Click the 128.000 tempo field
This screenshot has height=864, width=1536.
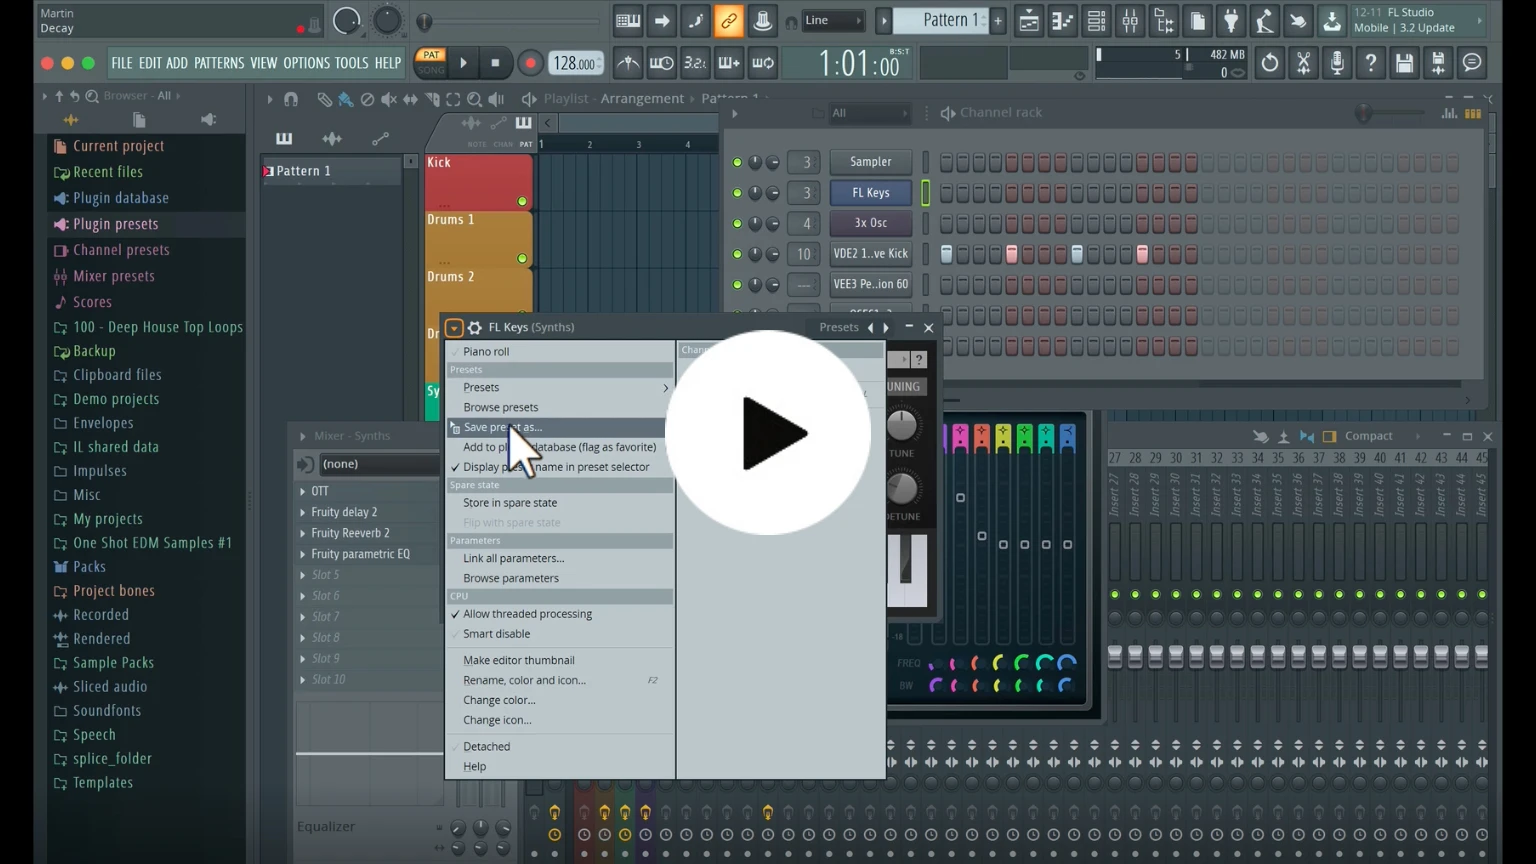[x=576, y=63]
